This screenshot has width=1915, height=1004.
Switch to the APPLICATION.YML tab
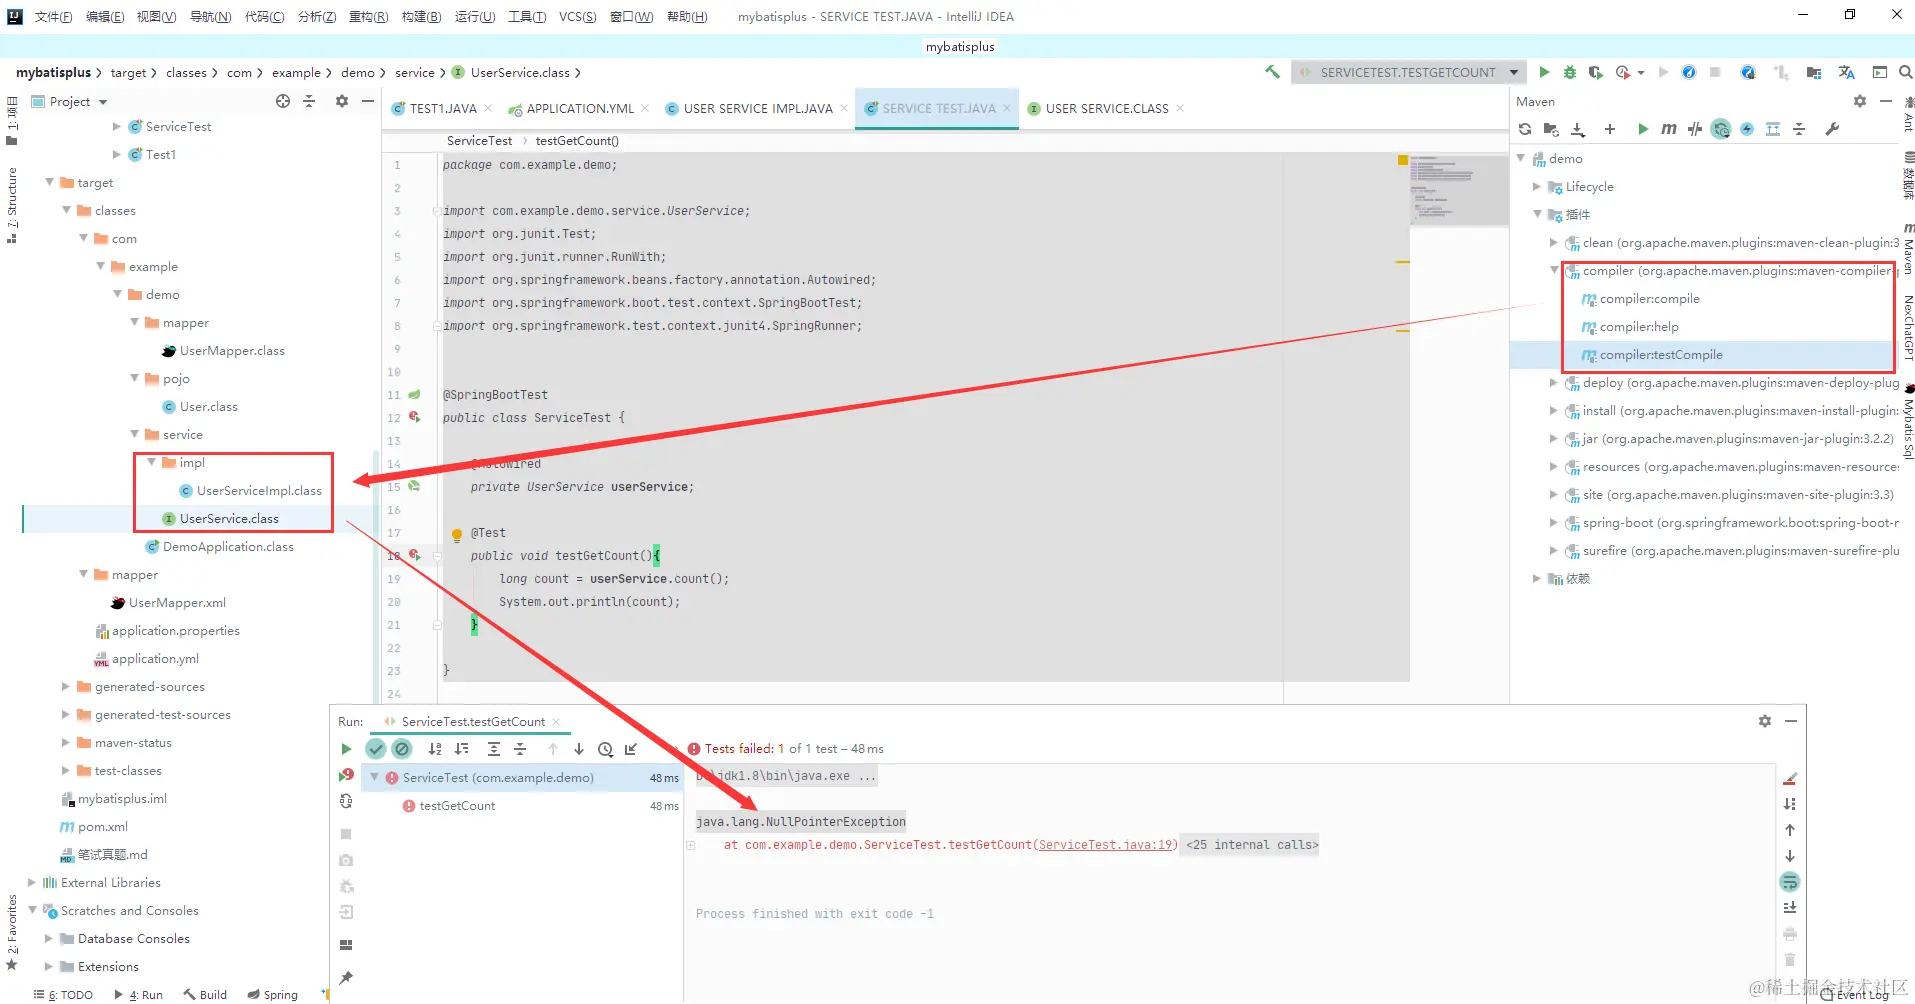(x=580, y=108)
